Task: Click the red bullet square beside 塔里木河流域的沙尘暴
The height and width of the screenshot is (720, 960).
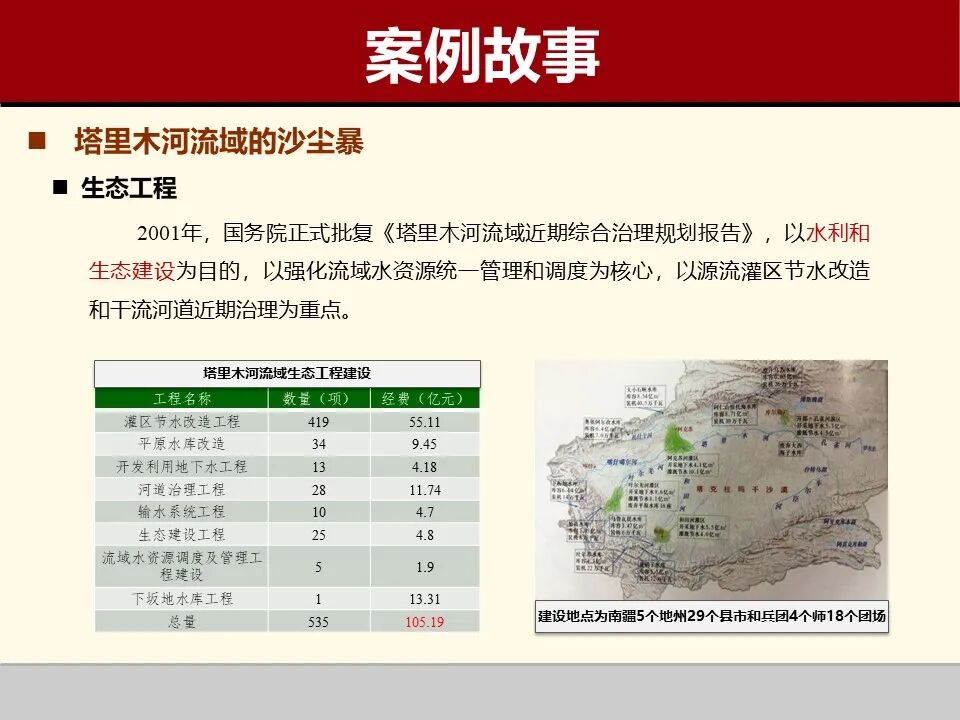Action: tap(38, 138)
